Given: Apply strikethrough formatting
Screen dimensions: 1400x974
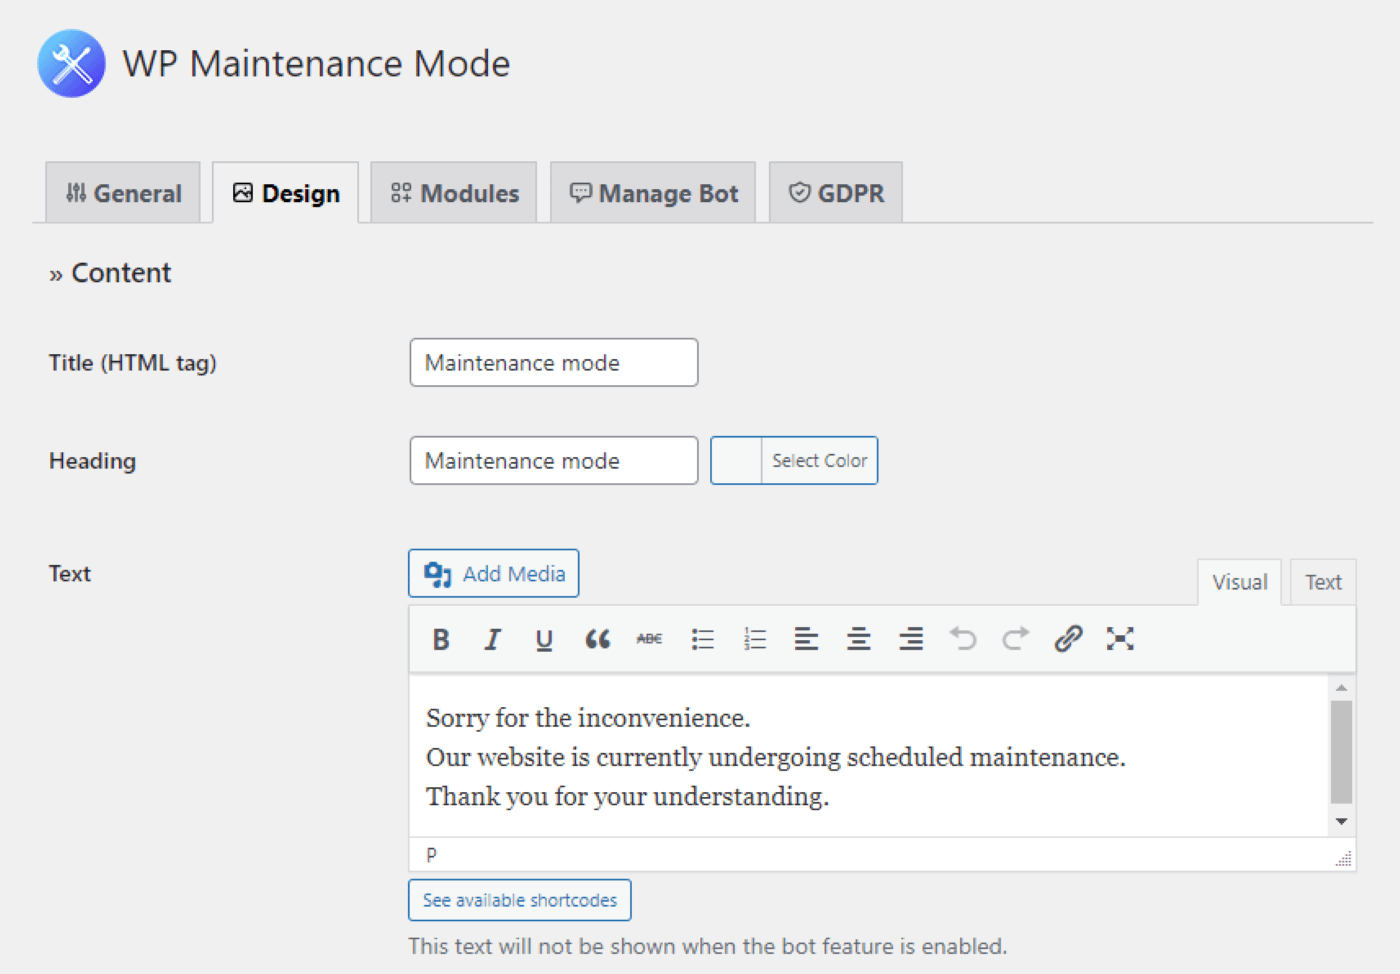Looking at the screenshot, I should point(649,639).
